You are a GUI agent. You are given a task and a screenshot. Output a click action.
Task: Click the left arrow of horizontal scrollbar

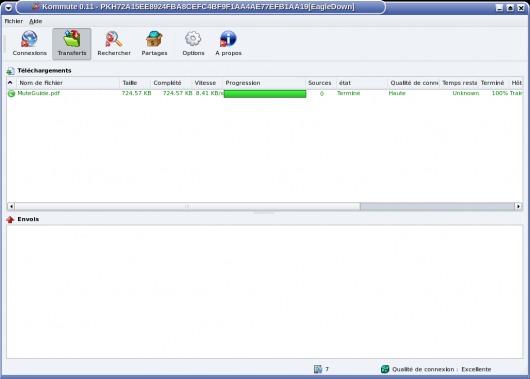click(x=11, y=206)
